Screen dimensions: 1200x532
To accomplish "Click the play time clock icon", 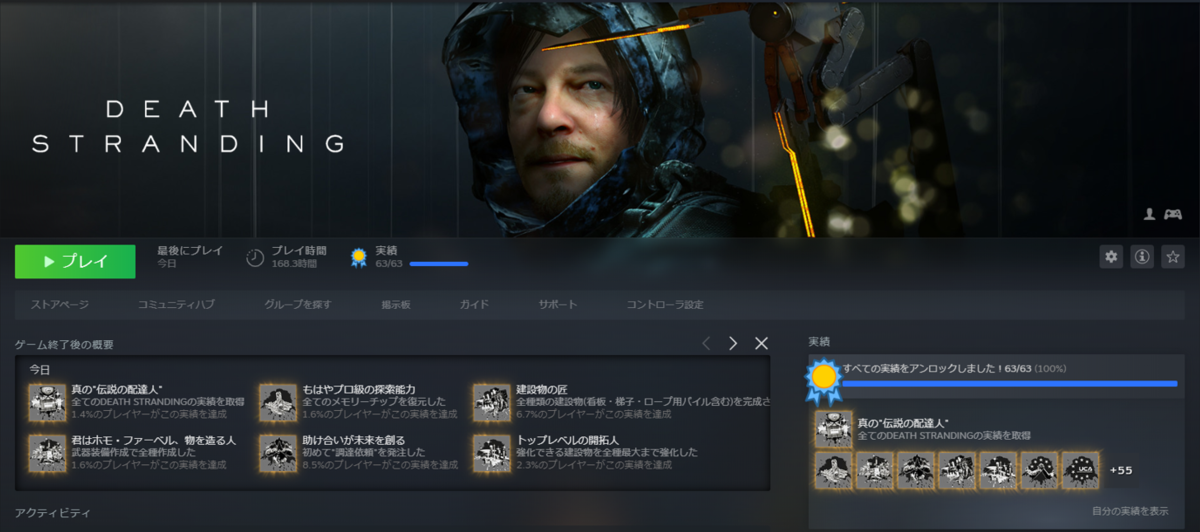I will pos(255,258).
